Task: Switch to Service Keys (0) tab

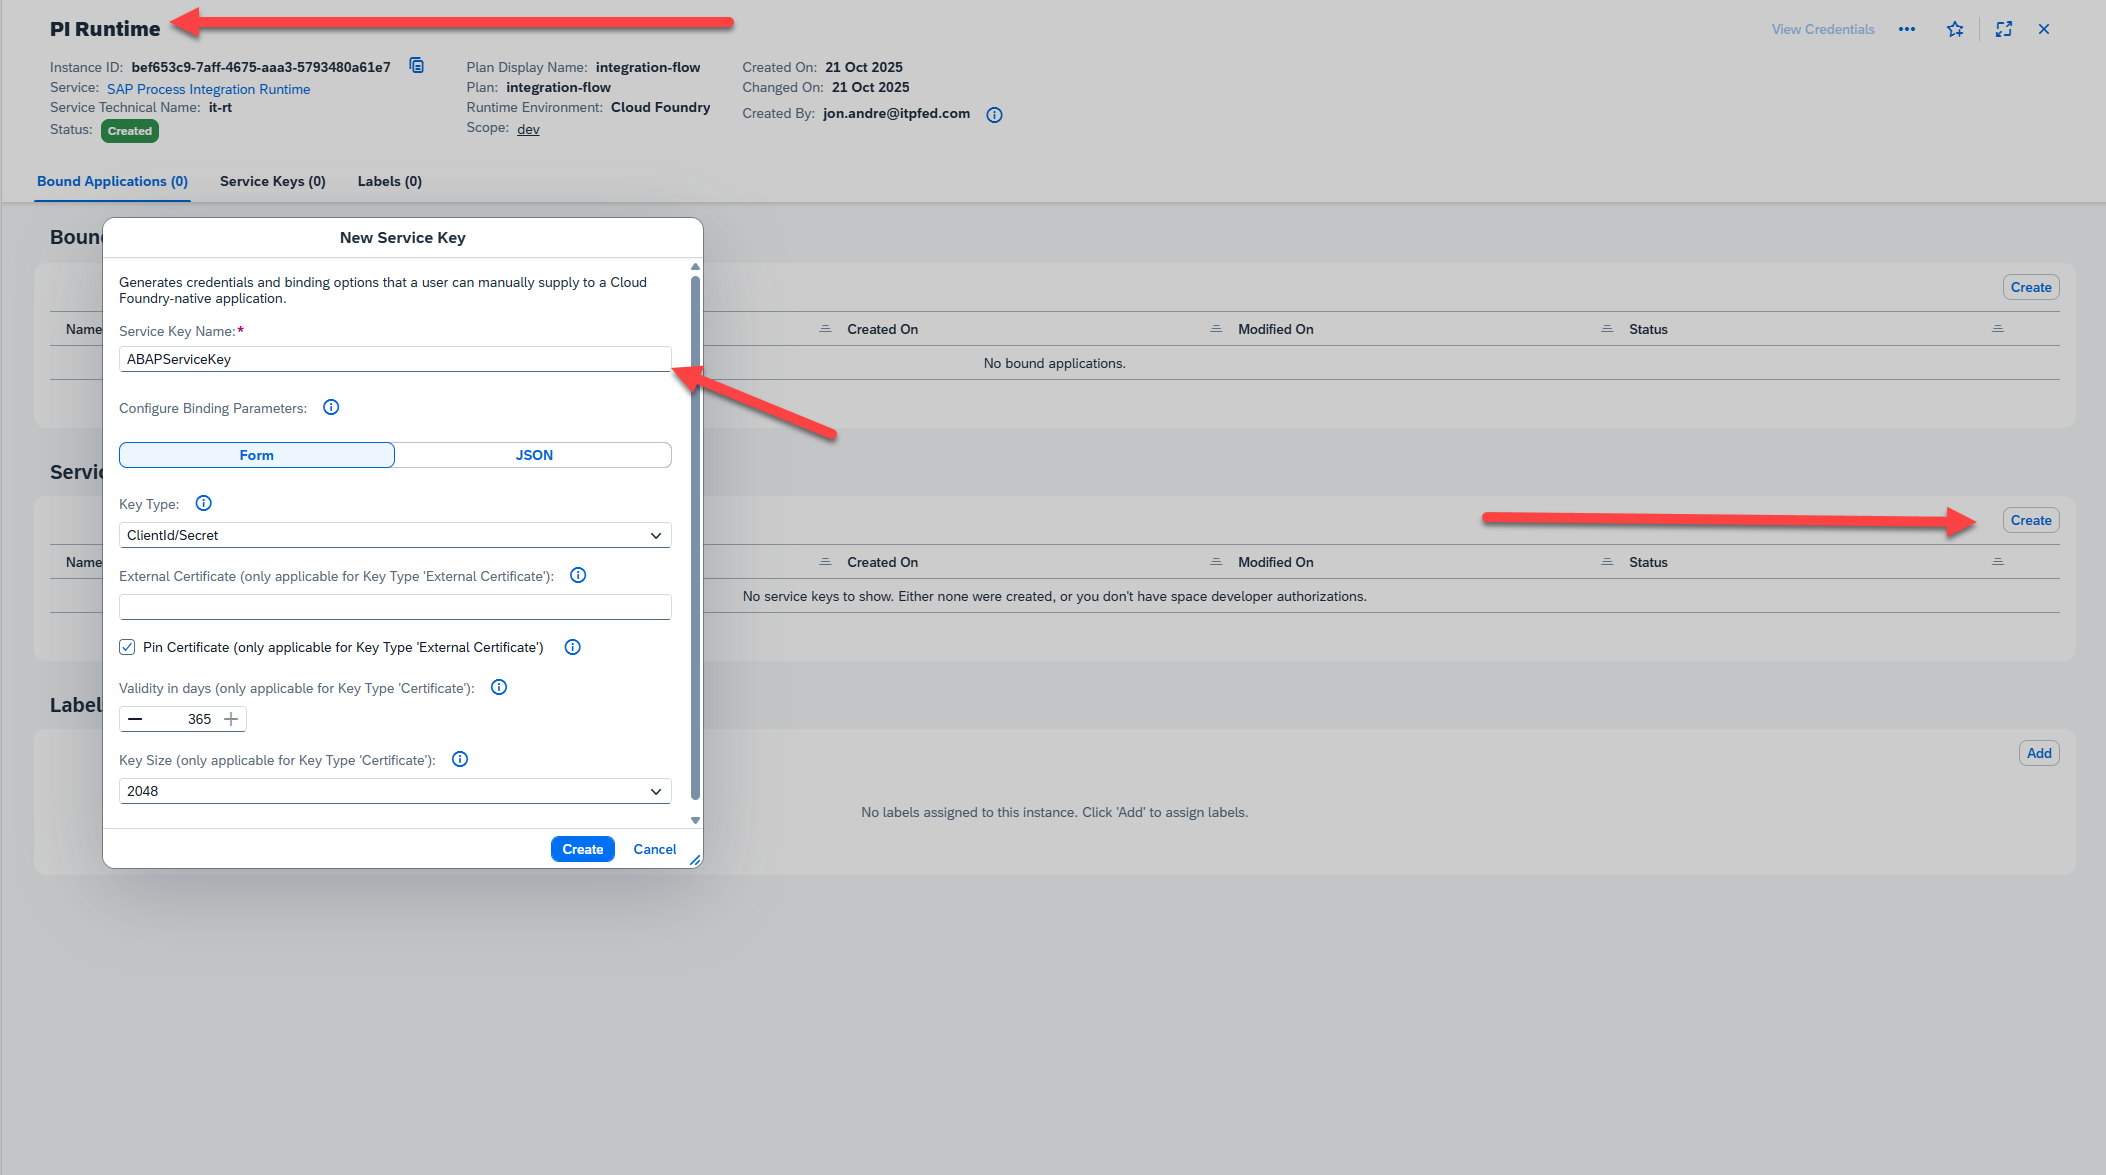Action: 272,181
